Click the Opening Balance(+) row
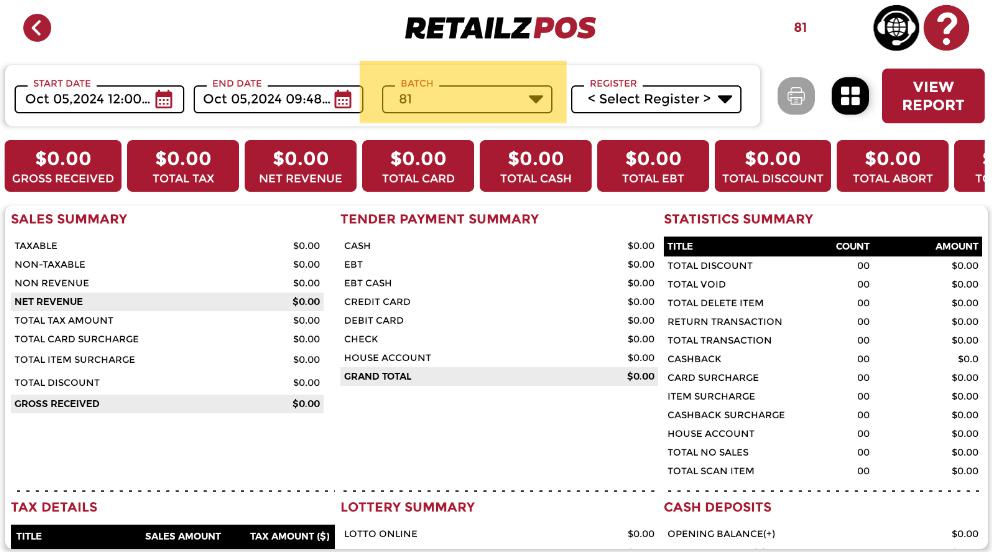 [x=822, y=534]
